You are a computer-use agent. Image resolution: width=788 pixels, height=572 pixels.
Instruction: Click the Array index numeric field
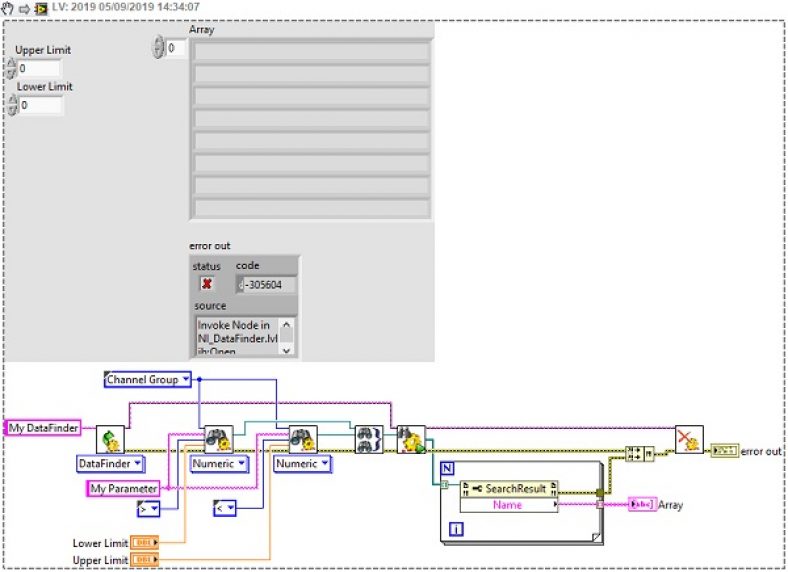(x=176, y=48)
